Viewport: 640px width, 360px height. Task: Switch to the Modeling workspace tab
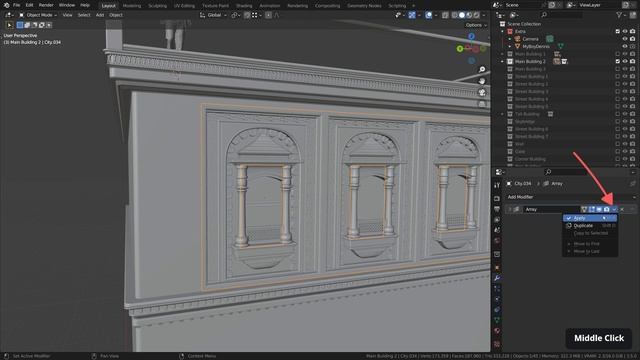(x=131, y=6)
